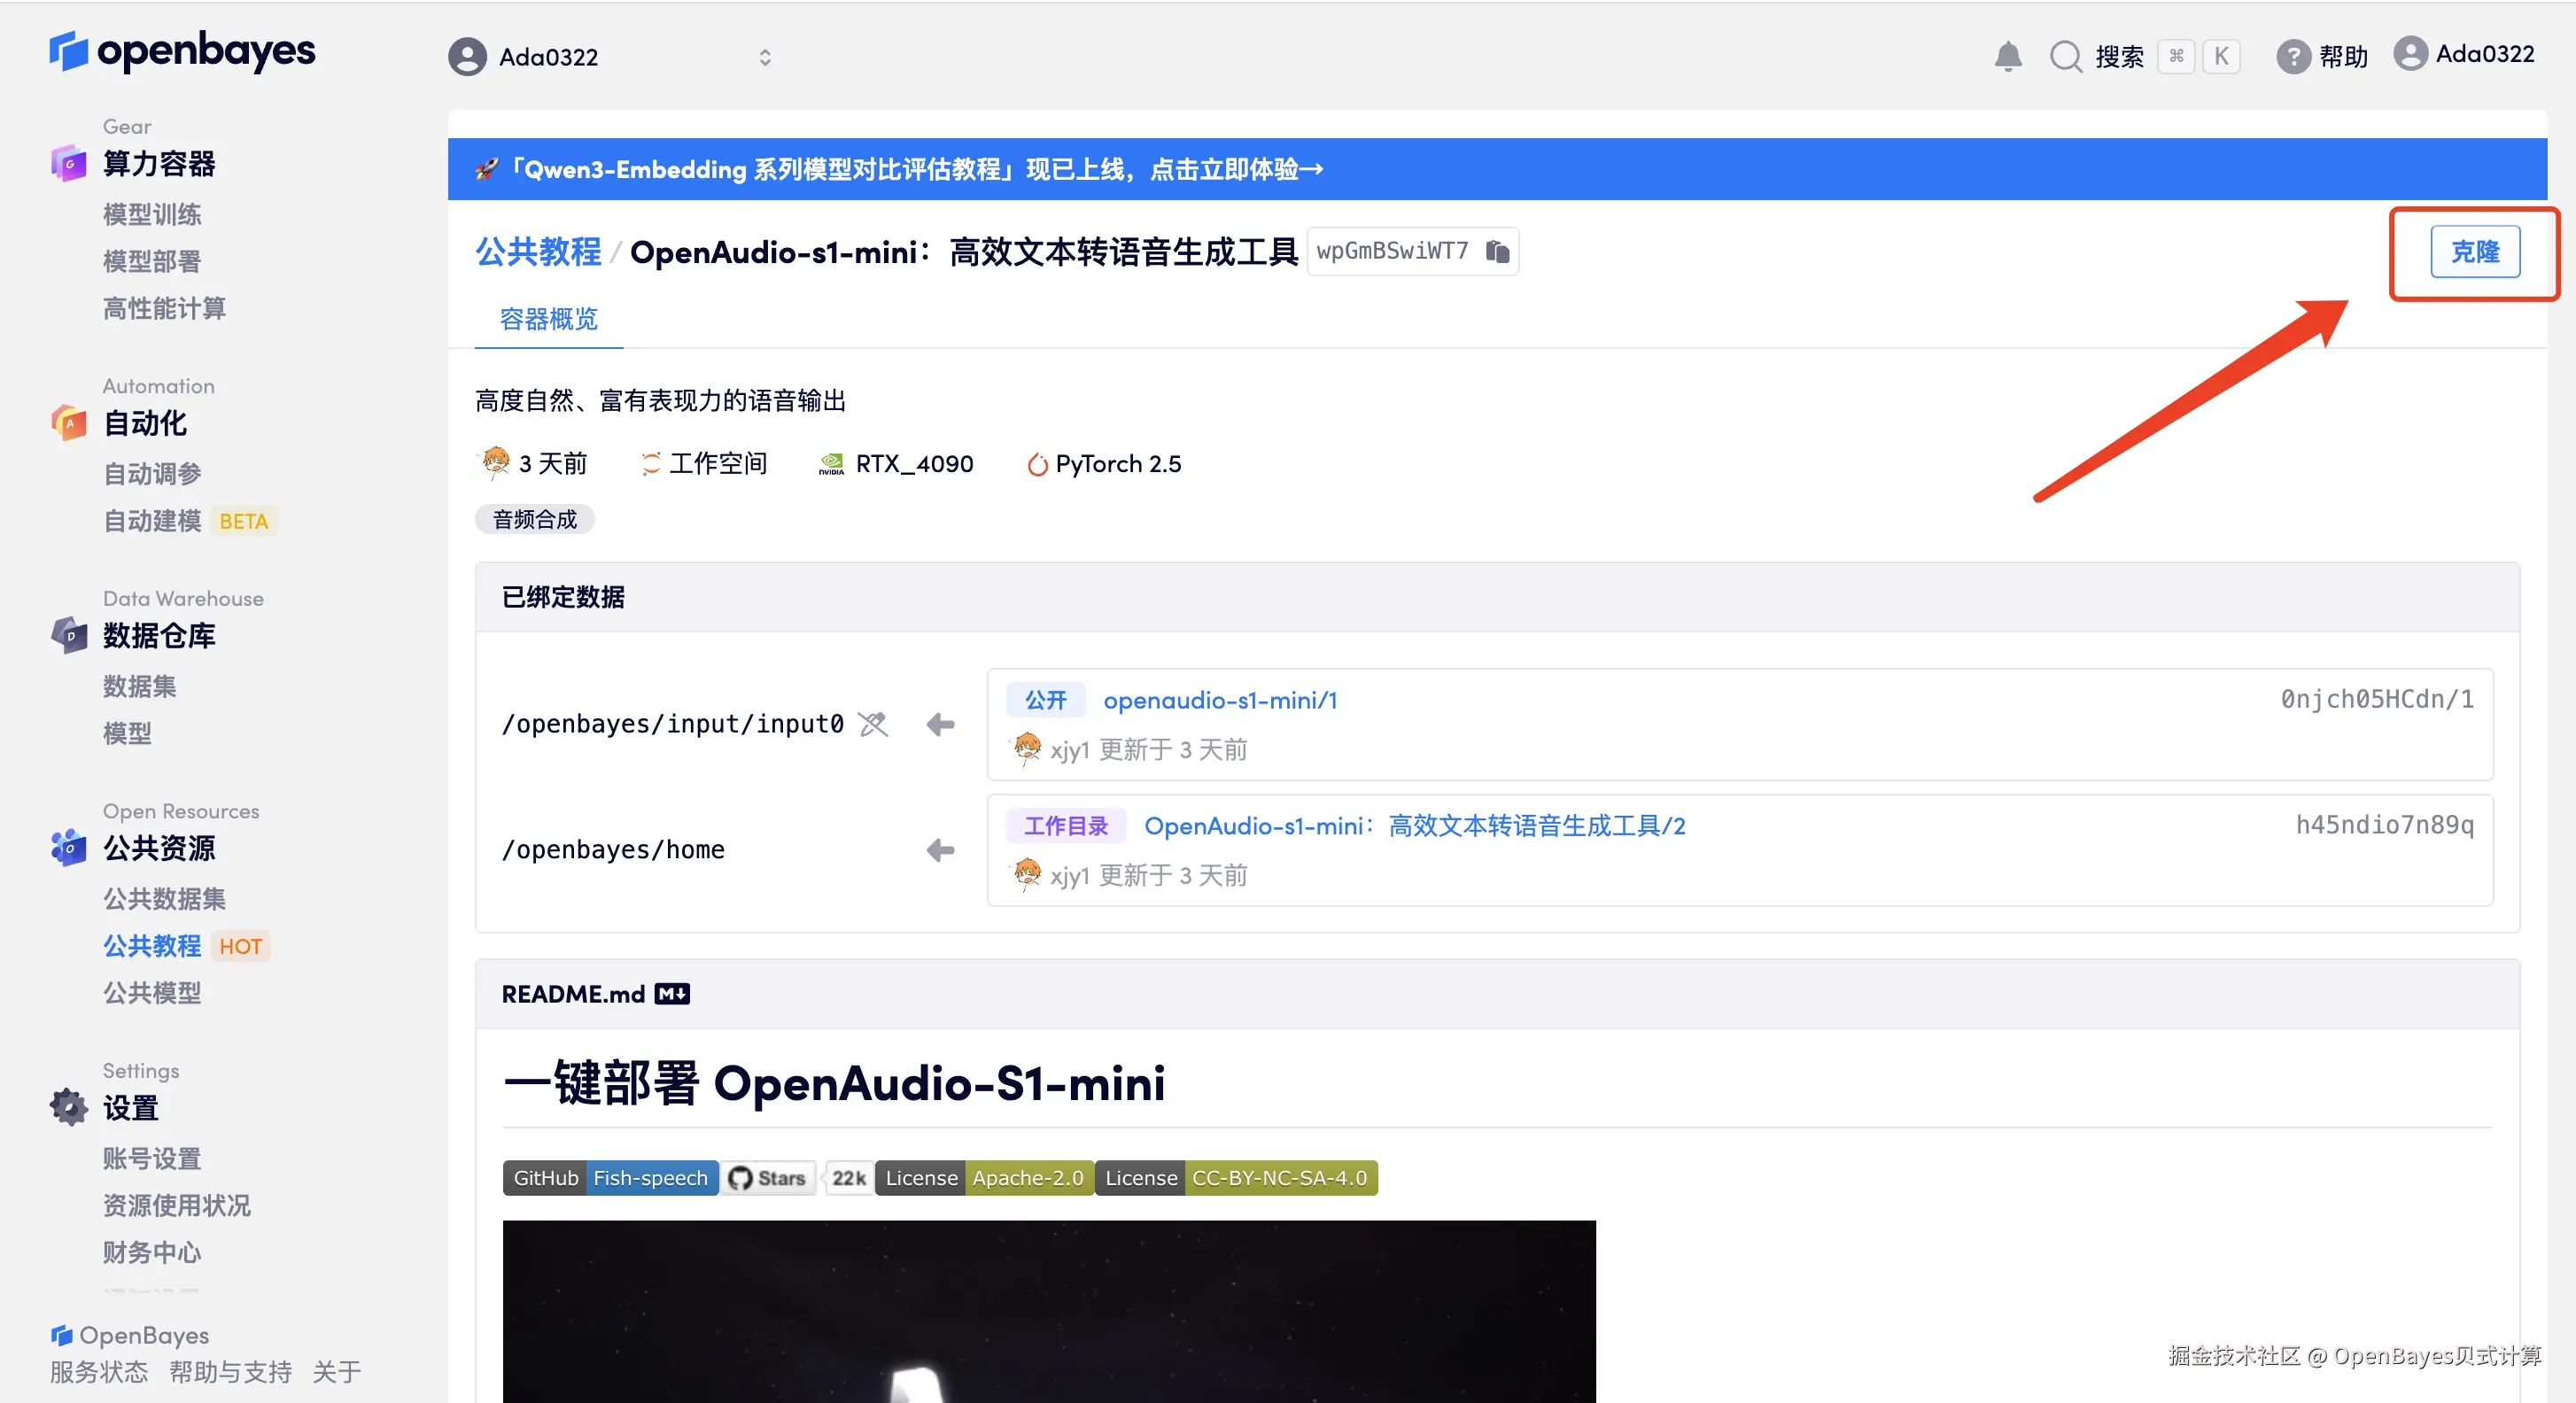The image size is (2576, 1403).
Task: Click the Settings gear icon
Action: (69, 1107)
